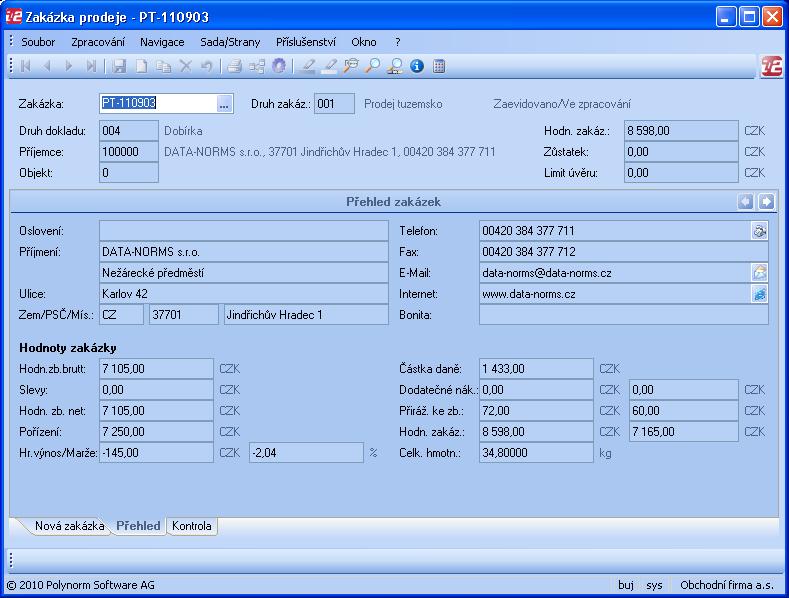
Task: Open the Navigace menu
Action: pyautogui.click(x=162, y=42)
